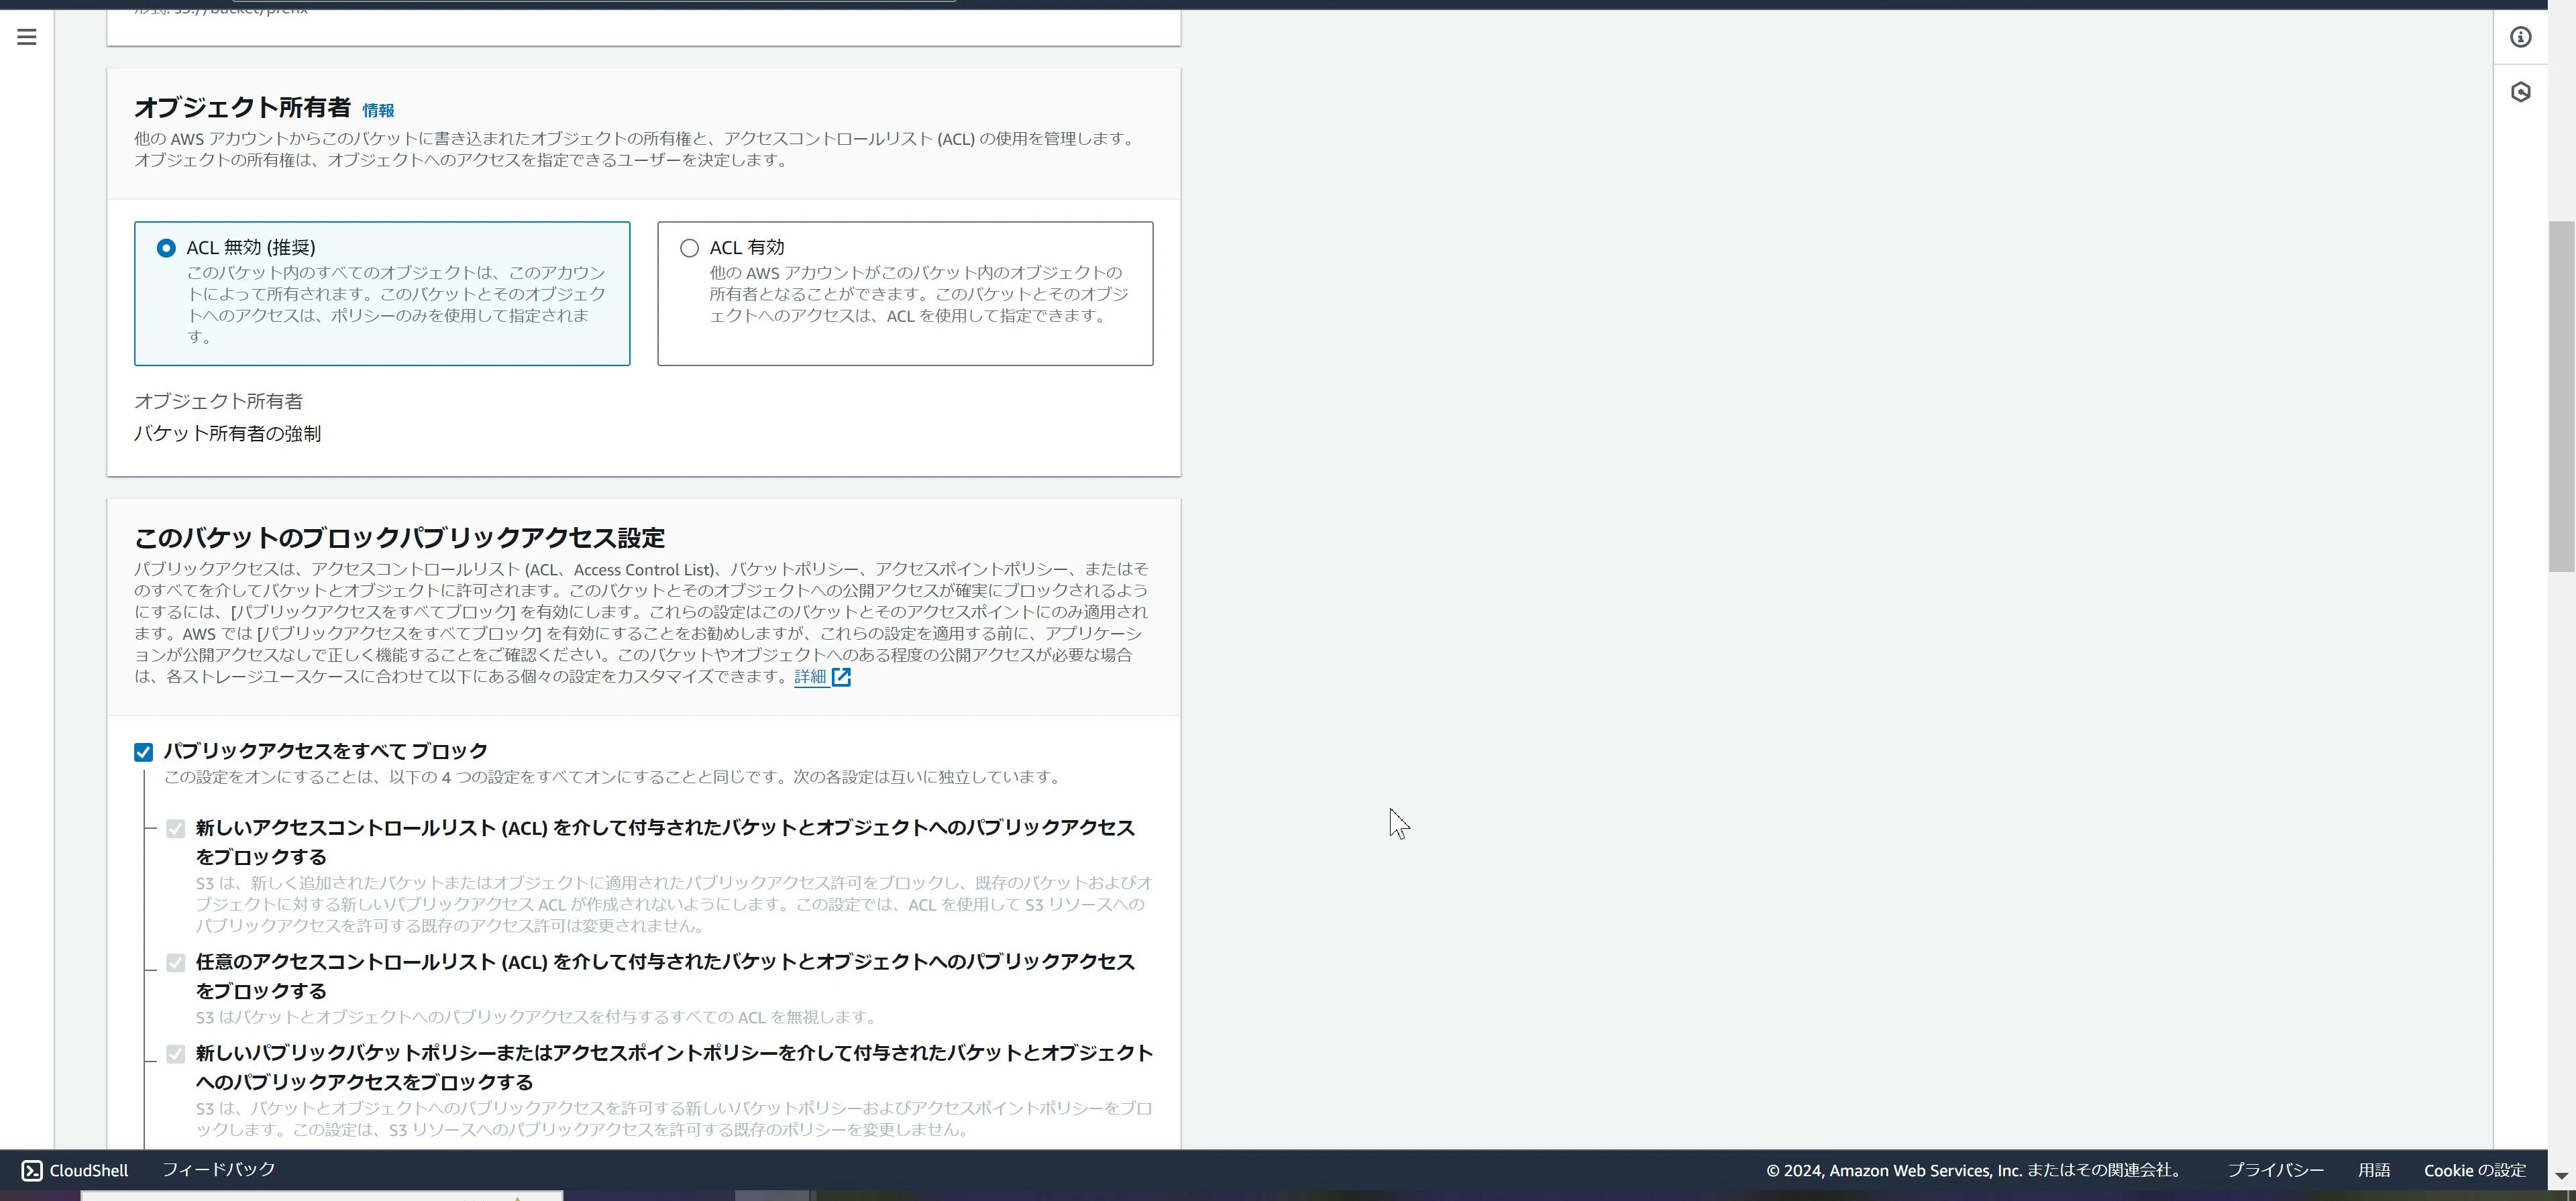The width and height of the screenshot is (2576, 1201).
Task: Click the hexagon settings icon below info
Action: 2520,92
